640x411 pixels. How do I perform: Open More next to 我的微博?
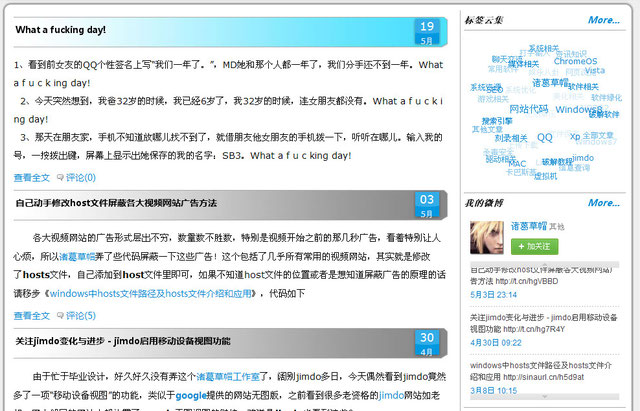click(x=604, y=203)
